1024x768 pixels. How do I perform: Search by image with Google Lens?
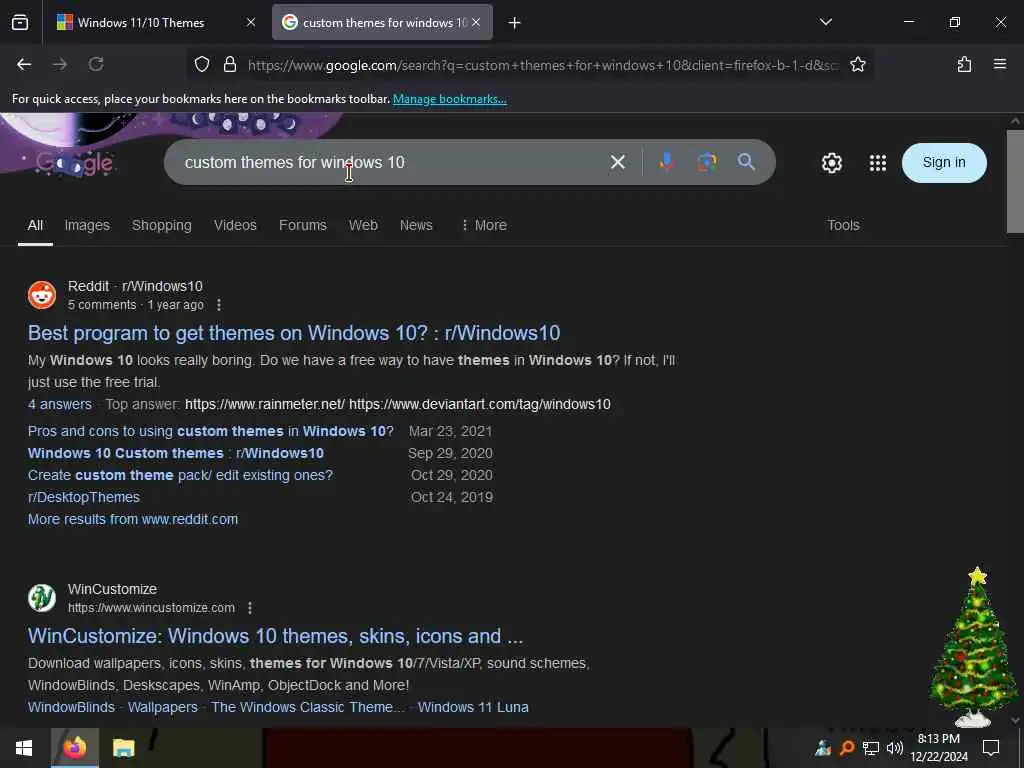coord(707,162)
